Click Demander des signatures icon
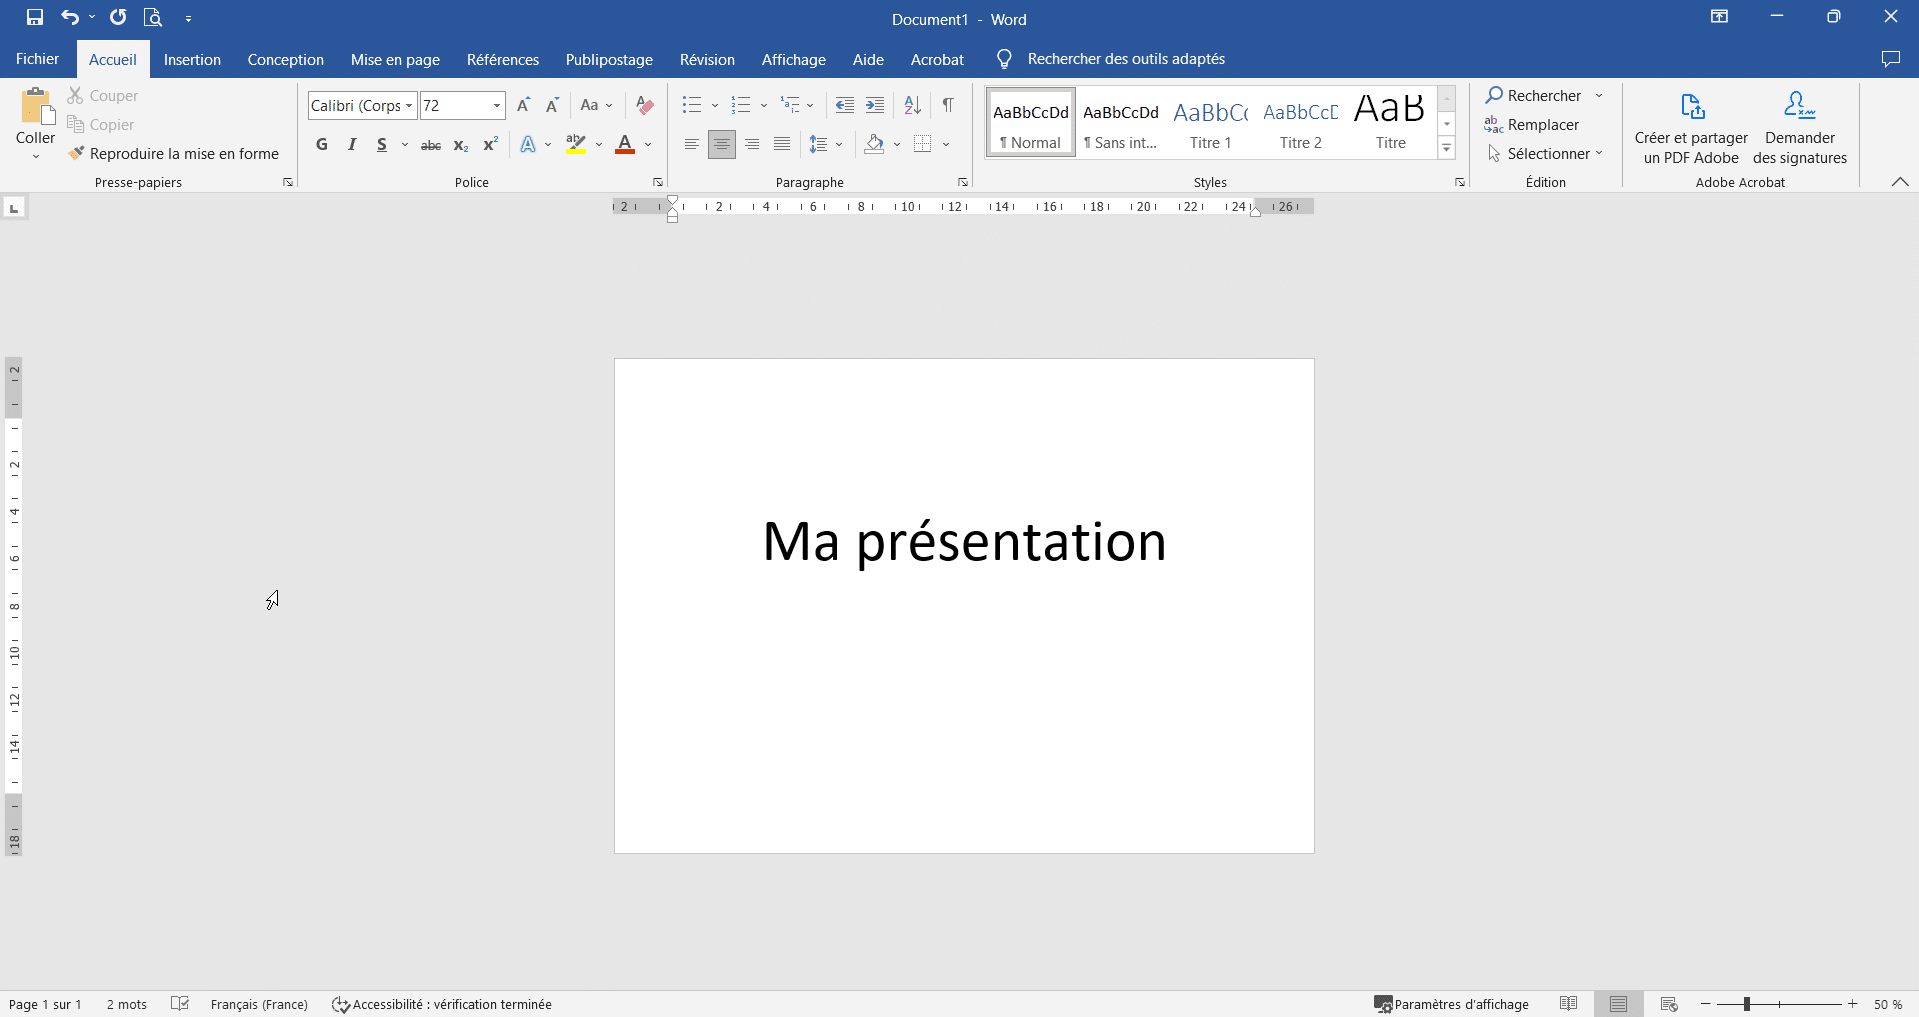Screen dimensions: 1919x1017 [1800, 106]
